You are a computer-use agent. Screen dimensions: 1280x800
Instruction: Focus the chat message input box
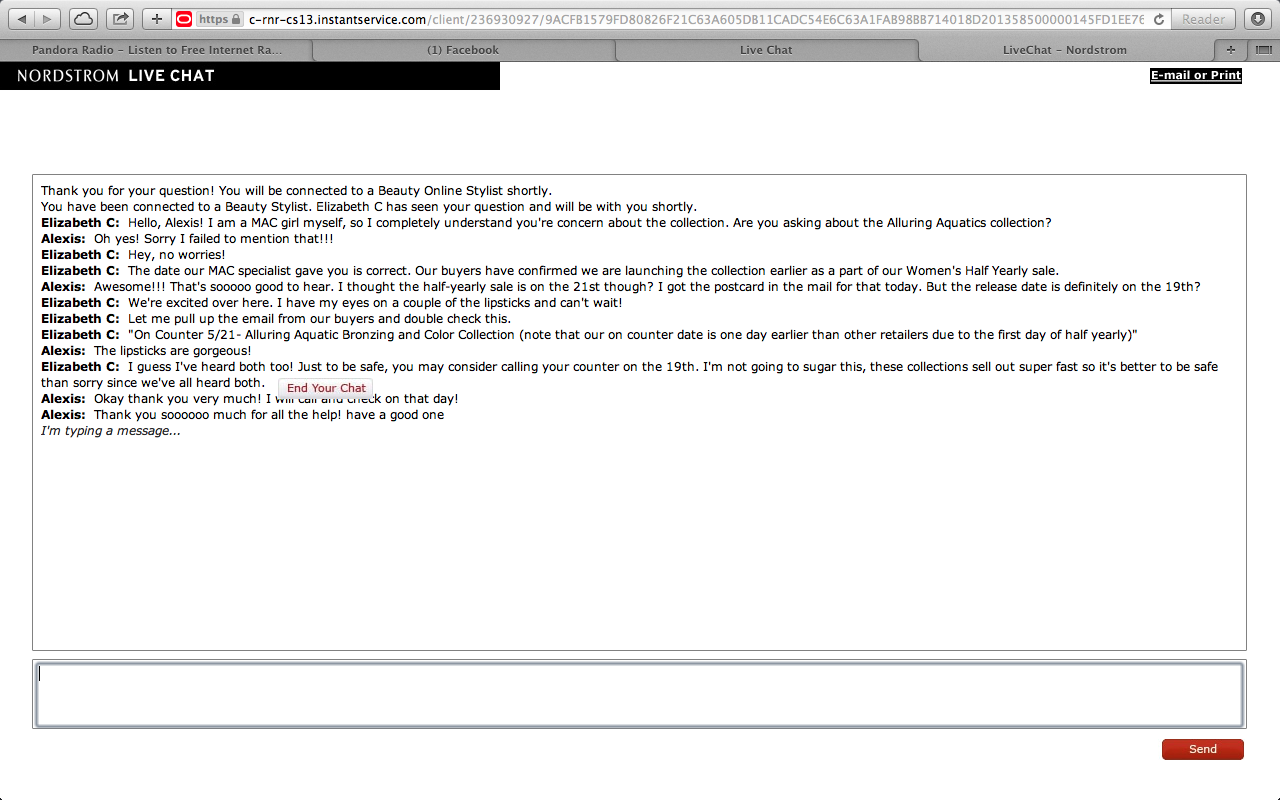click(x=640, y=694)
